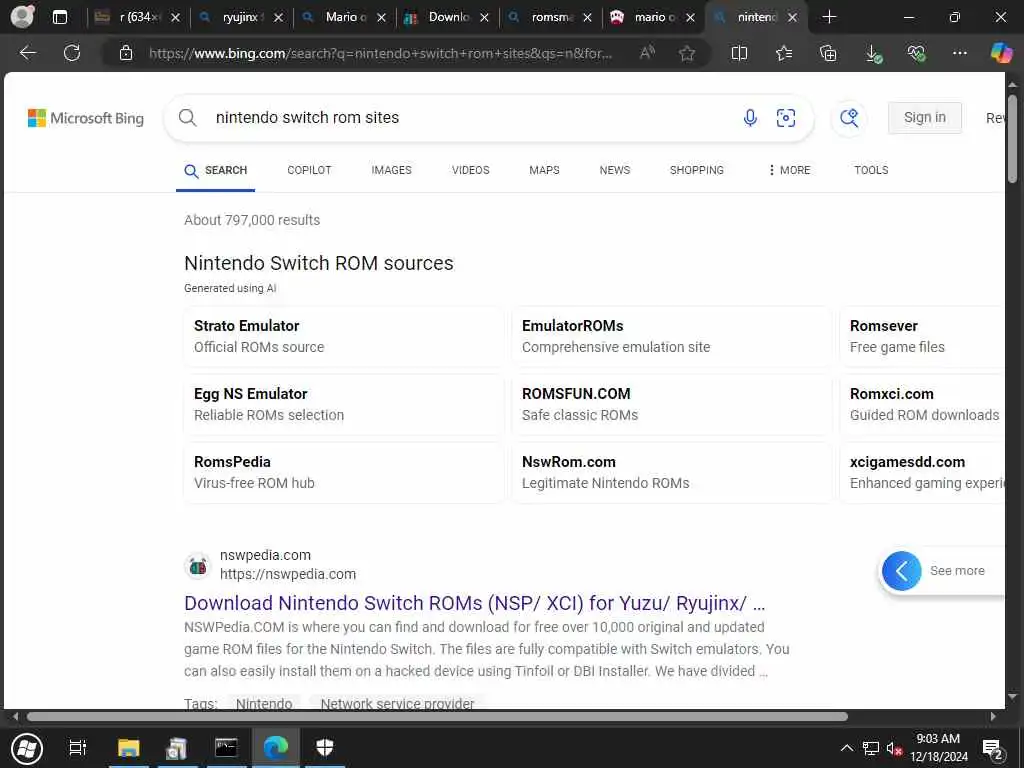View site information lock icon

pyautogui.click(x=126, y=53)
